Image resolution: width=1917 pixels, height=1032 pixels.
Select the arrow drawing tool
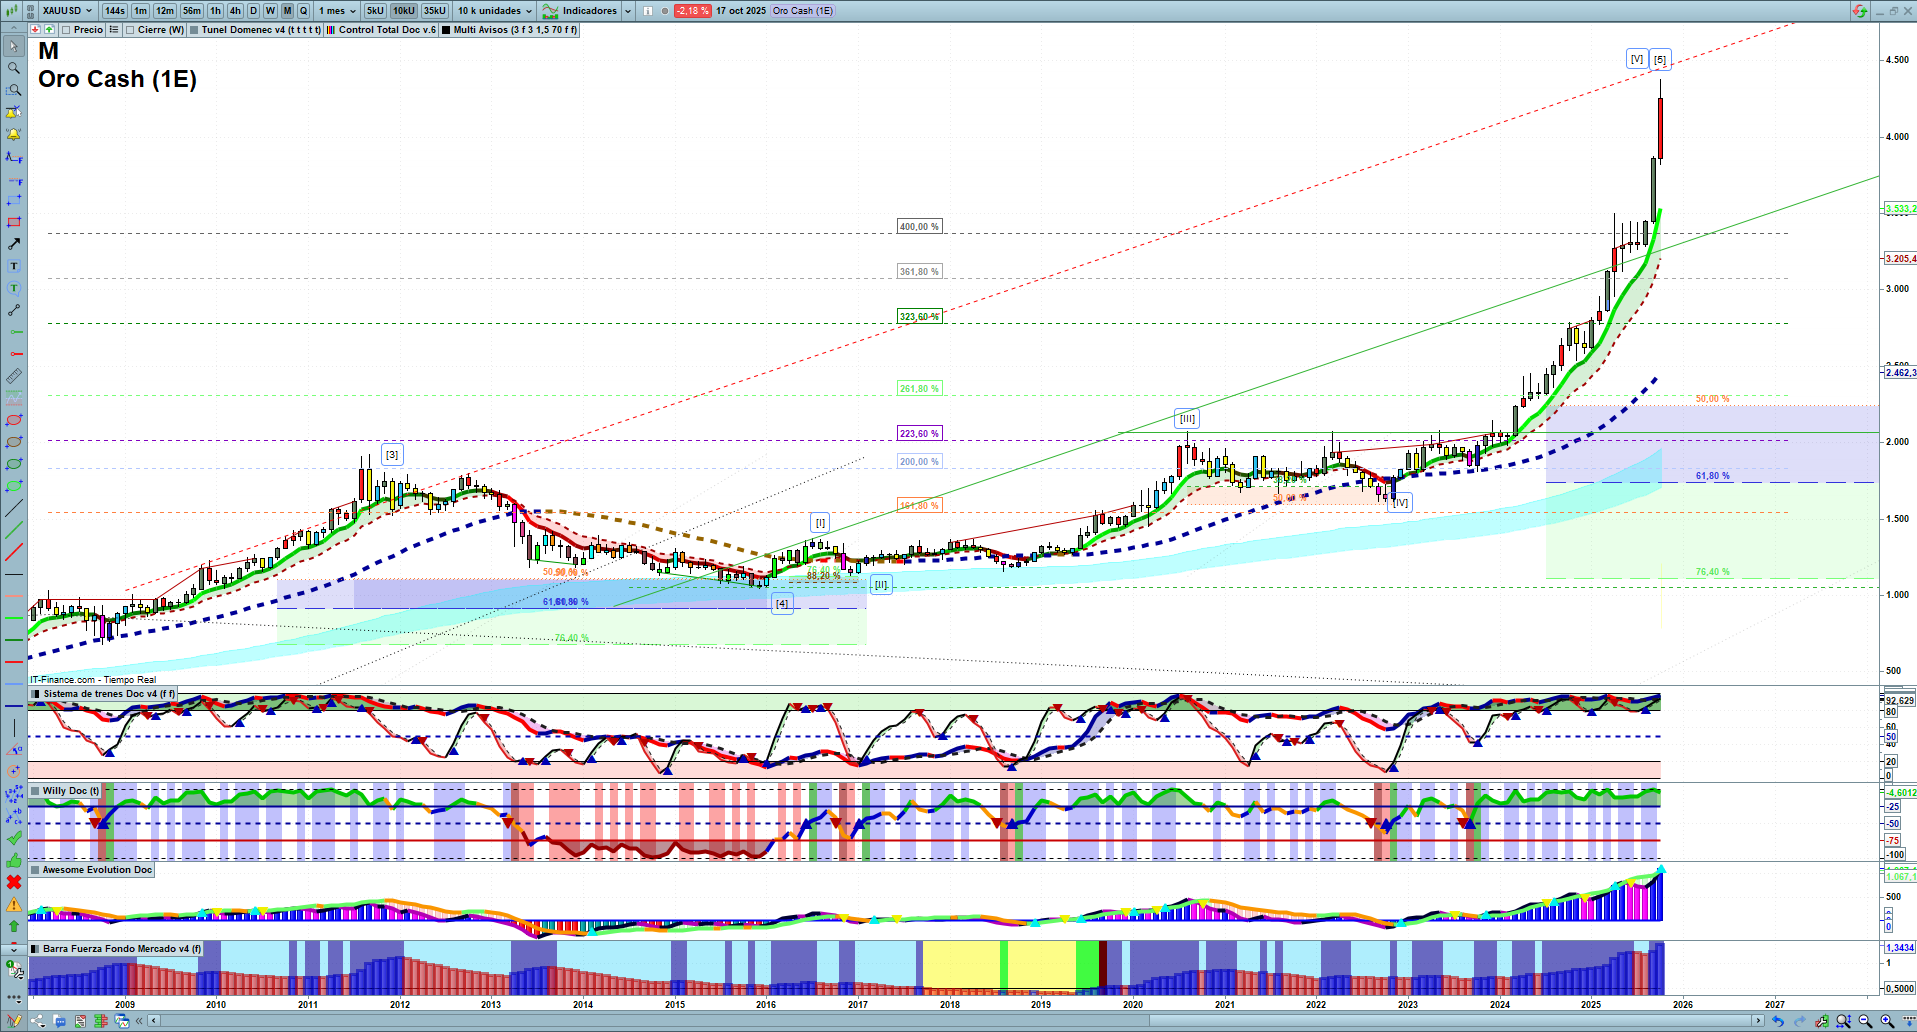point(14,244)
